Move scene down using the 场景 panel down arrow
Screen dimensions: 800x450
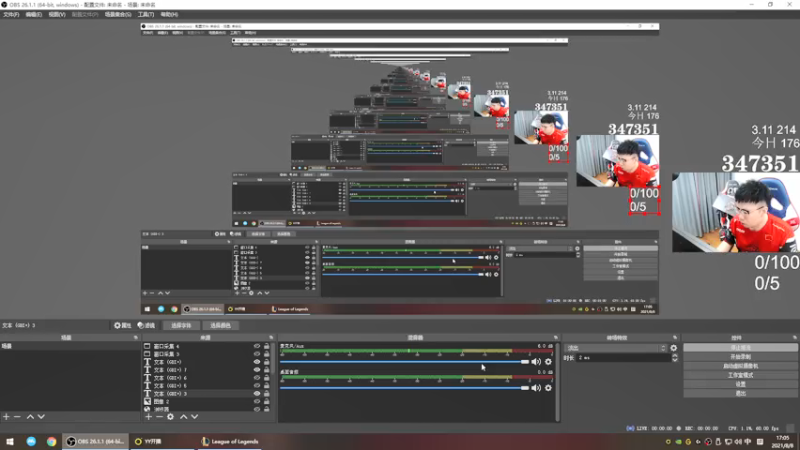pos(41,417)
